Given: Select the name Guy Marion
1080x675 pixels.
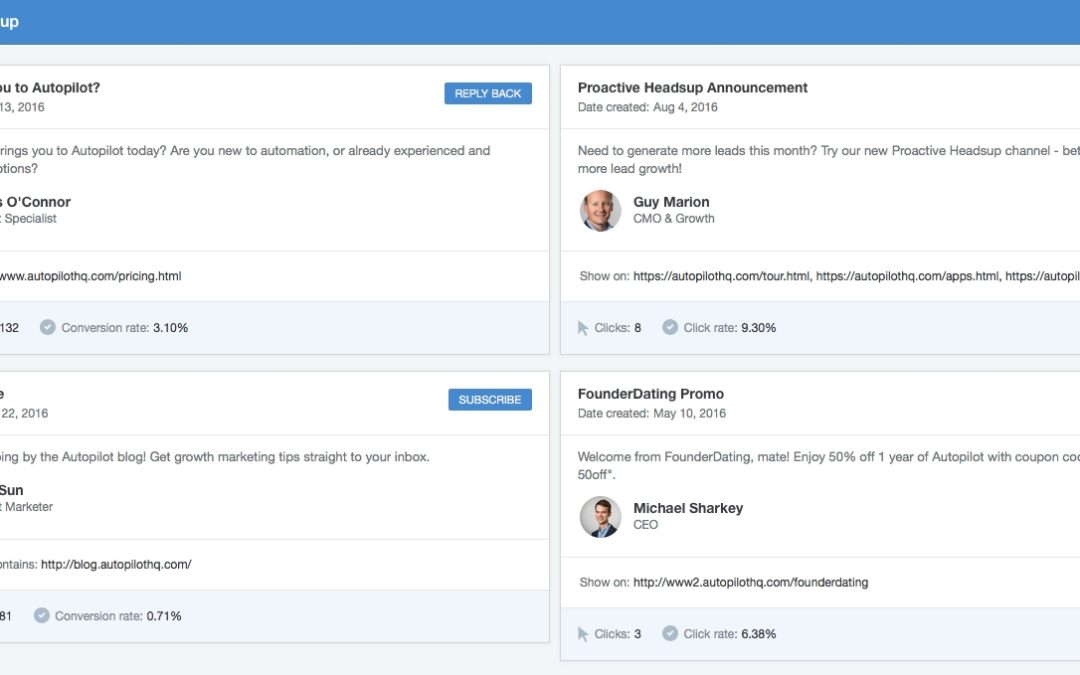Looking at the screenshot, I should [671, 202].
